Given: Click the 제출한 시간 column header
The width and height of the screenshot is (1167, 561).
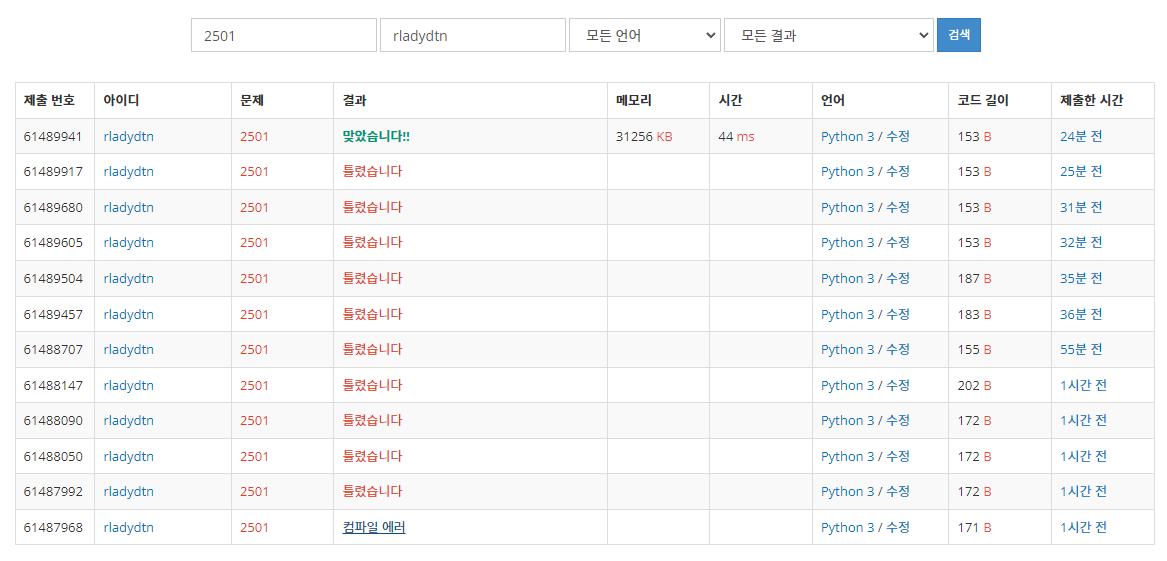Looking at the screenshot, I should (x=1092, y=100).
